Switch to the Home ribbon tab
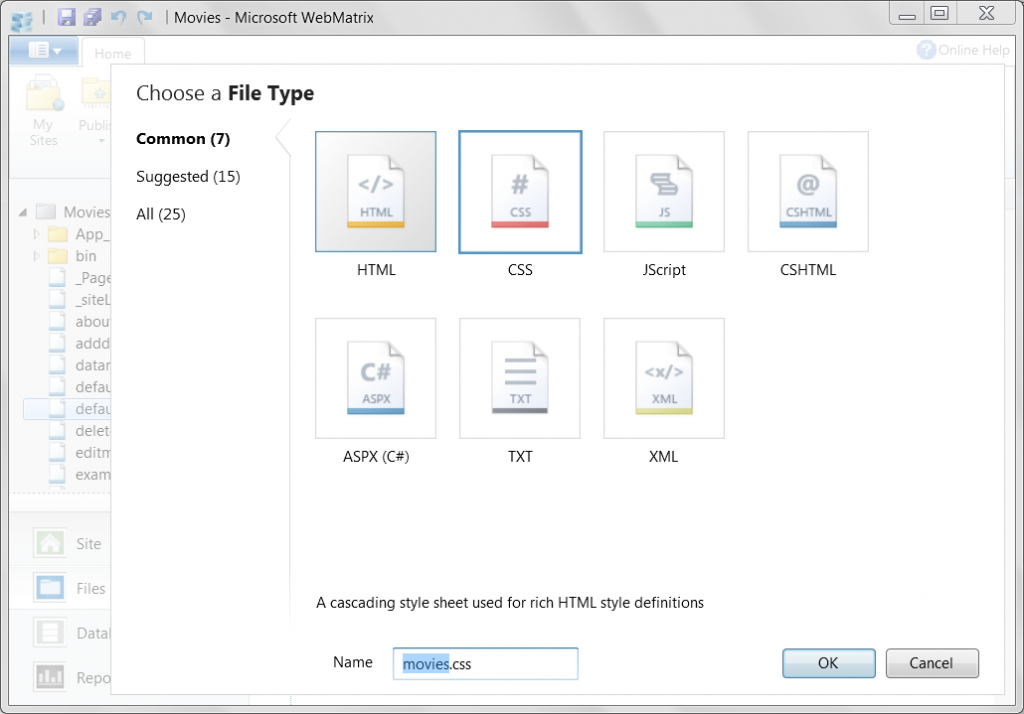 (112, 54)
